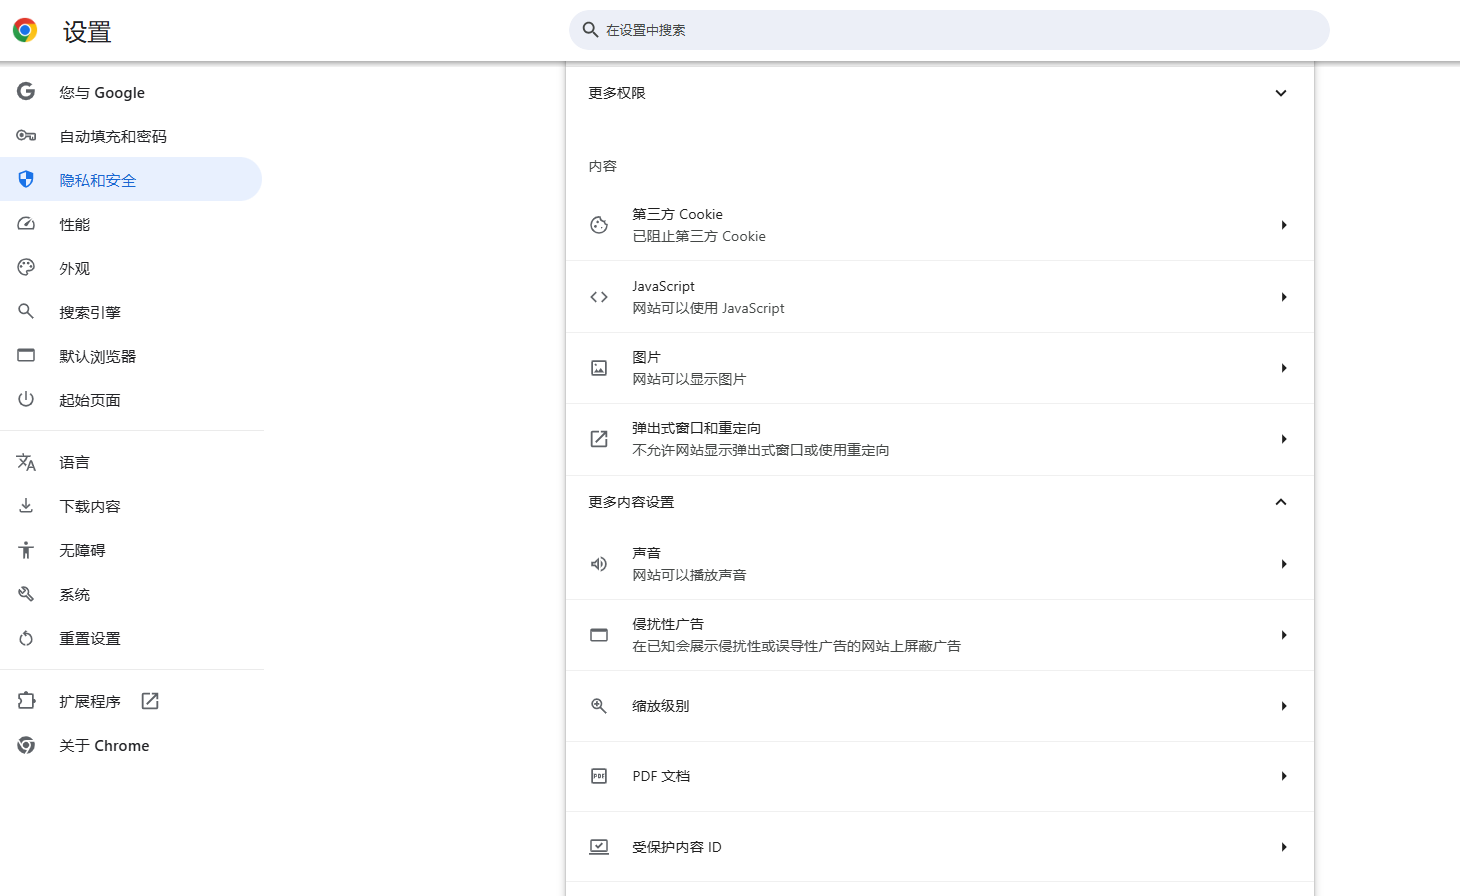Click the wrench icon for 系统
Screen dimensions: 1460x896
pyautogui.click(x=26, y=594)
